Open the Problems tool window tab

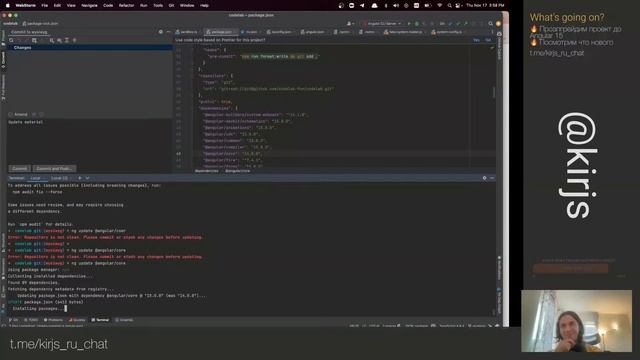pos(53,320)
